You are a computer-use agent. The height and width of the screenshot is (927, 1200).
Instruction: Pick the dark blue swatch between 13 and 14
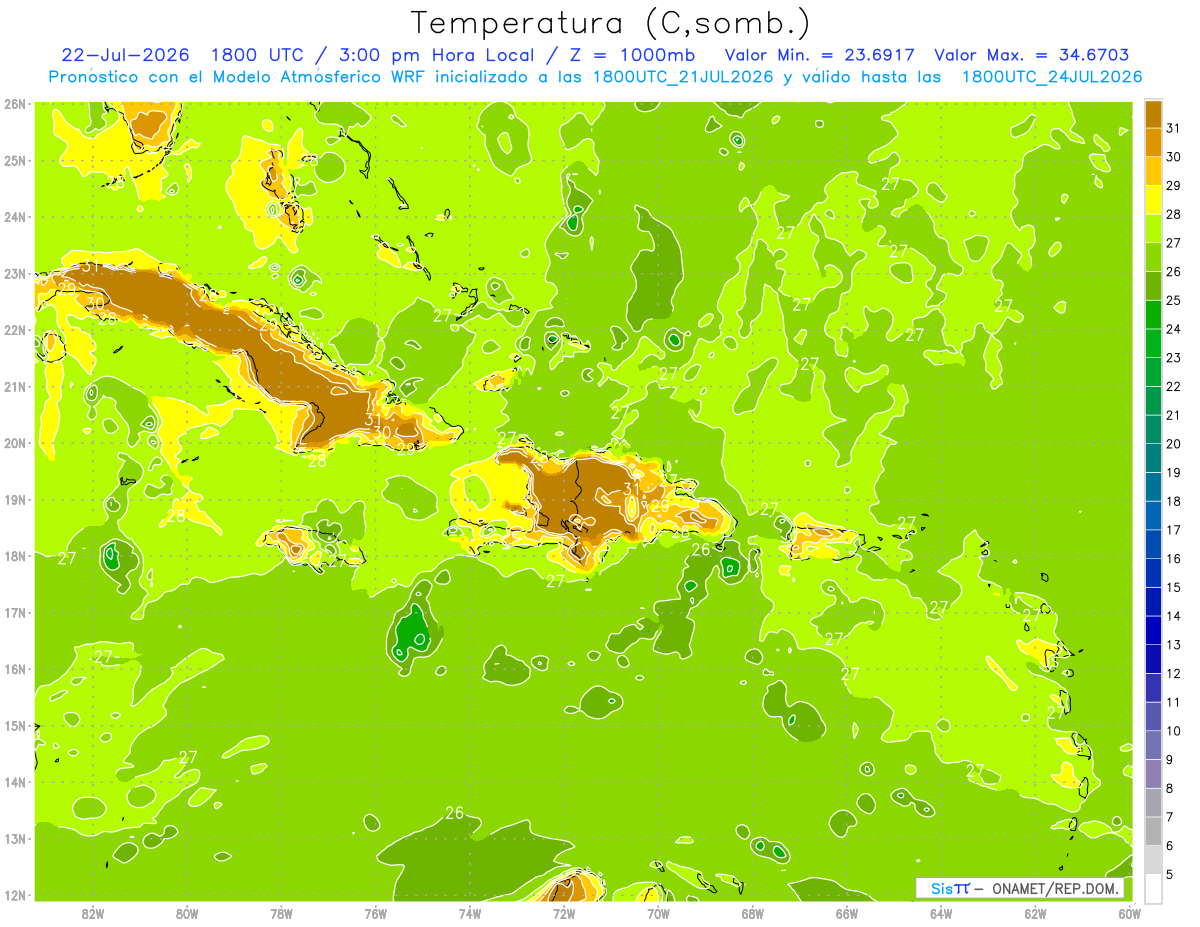tap(1153, 630)
